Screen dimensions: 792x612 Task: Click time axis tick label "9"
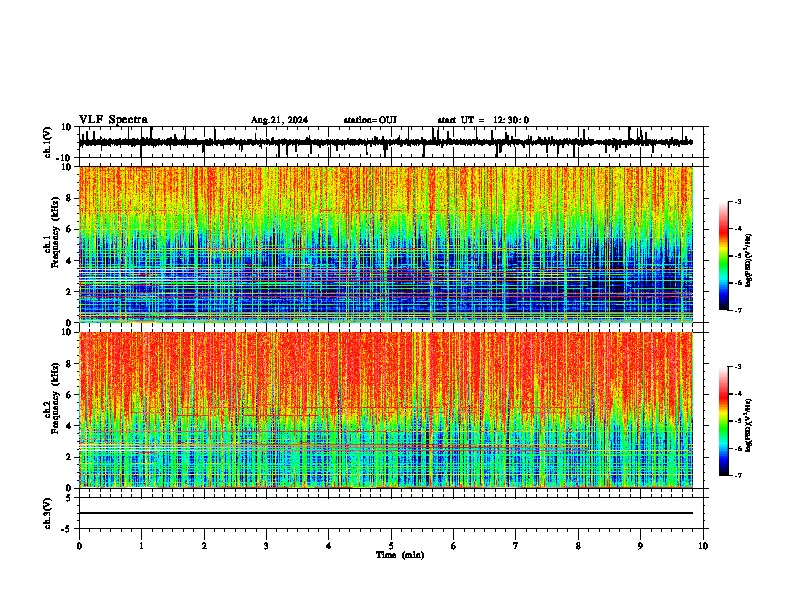(640, 546)
